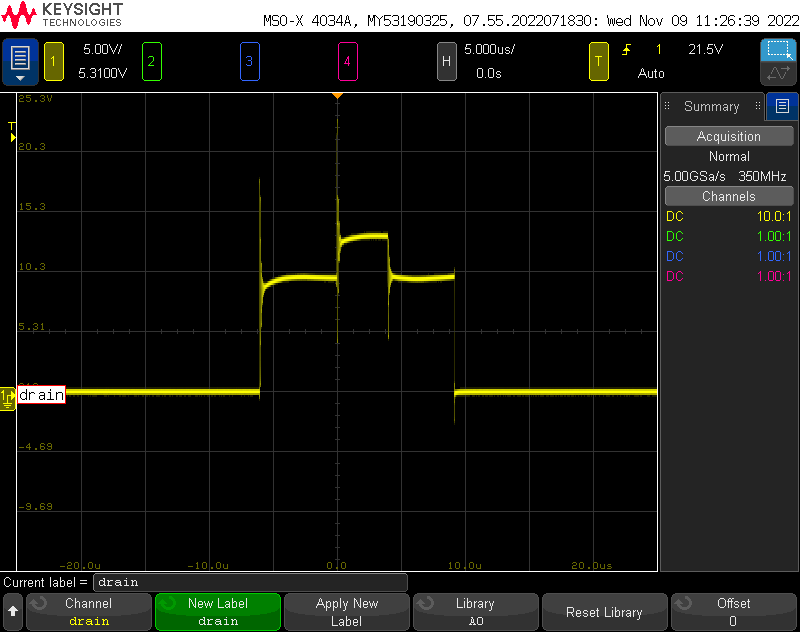Toggle channel 1 yellow badge
This screenshot has height=632, width=800.
pos(53,61)
